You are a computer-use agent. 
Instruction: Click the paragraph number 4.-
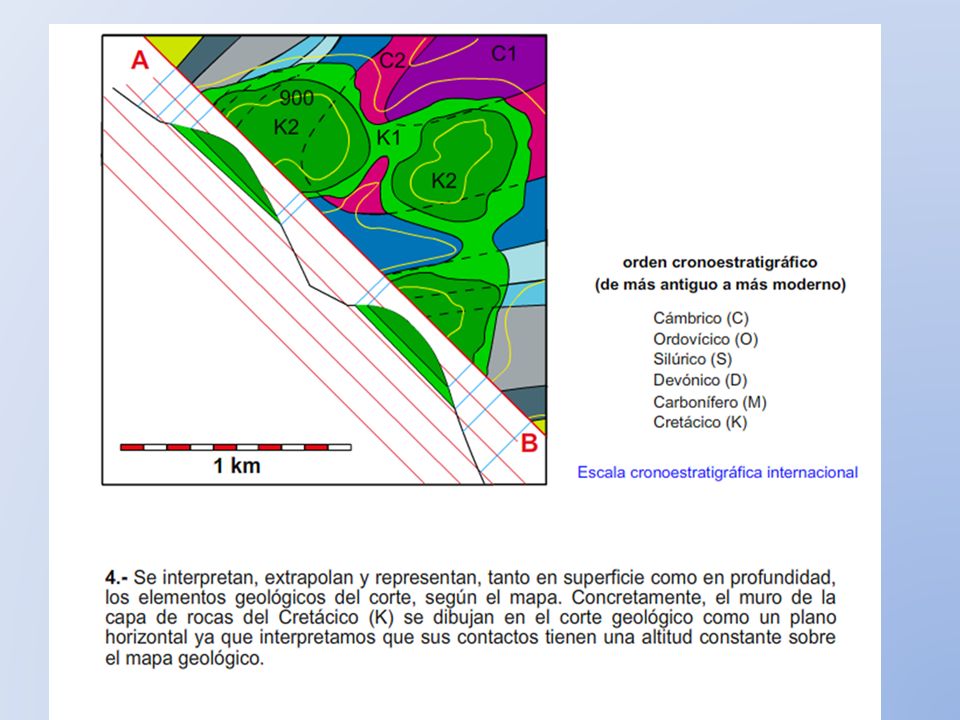tap(116, 577)
